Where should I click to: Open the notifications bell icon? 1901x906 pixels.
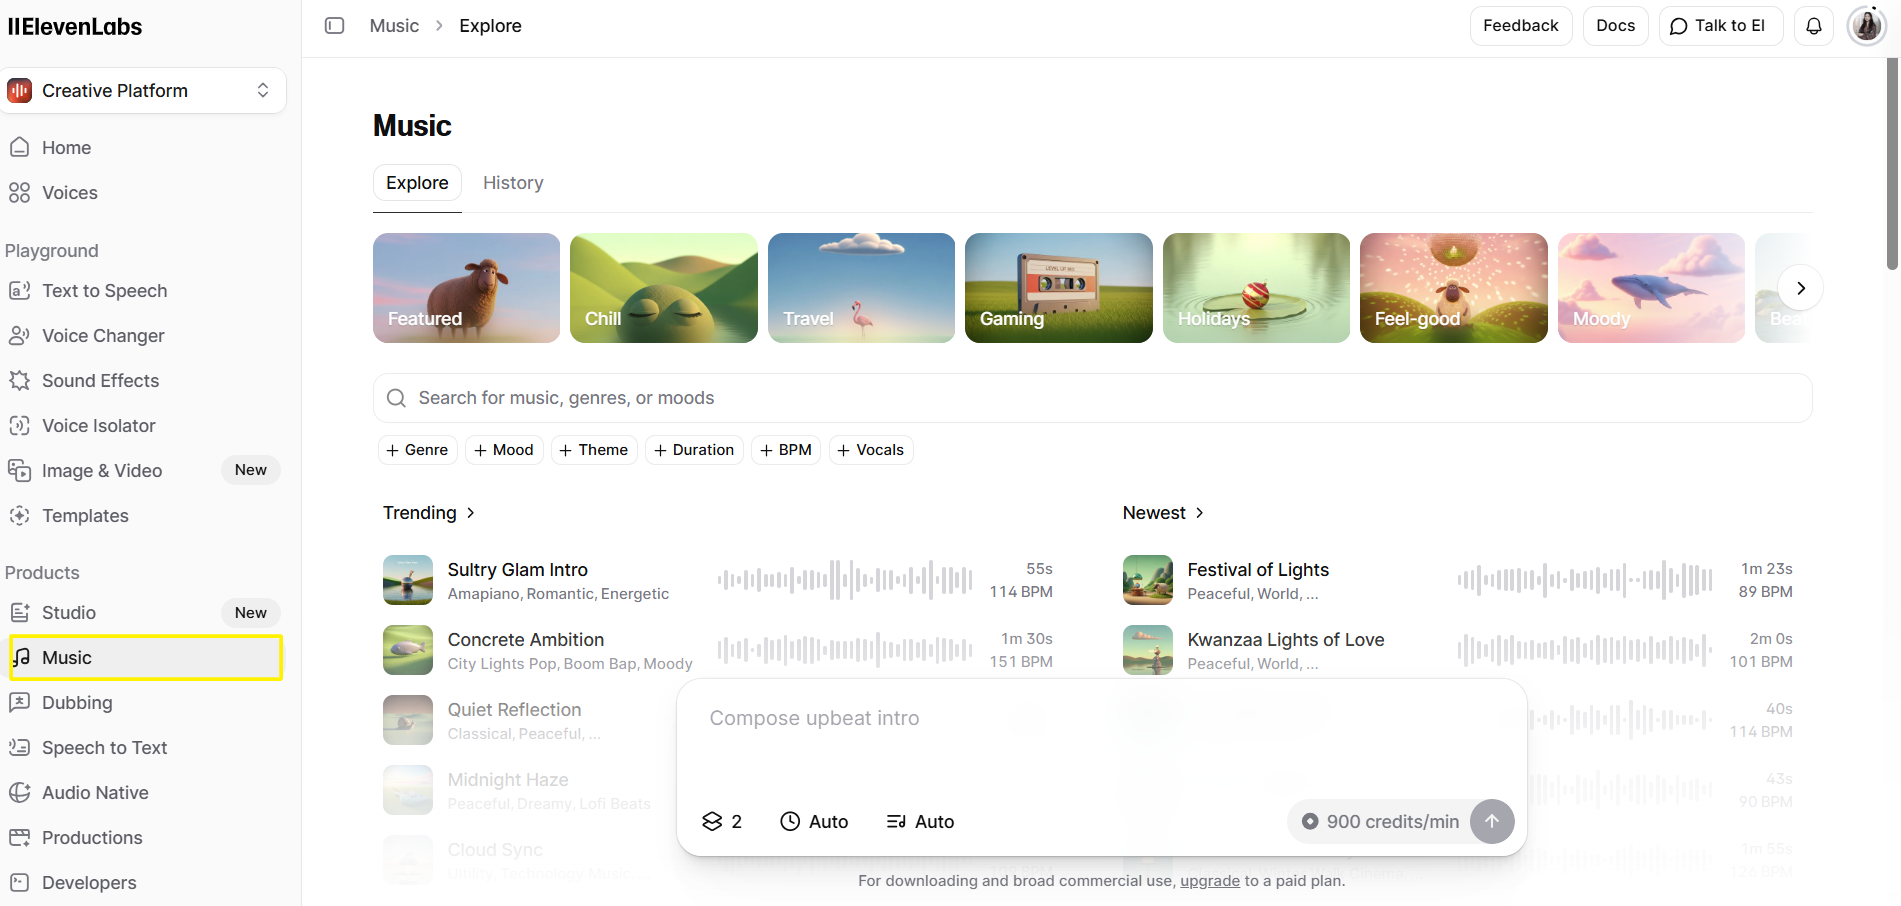coord(1813,25)
